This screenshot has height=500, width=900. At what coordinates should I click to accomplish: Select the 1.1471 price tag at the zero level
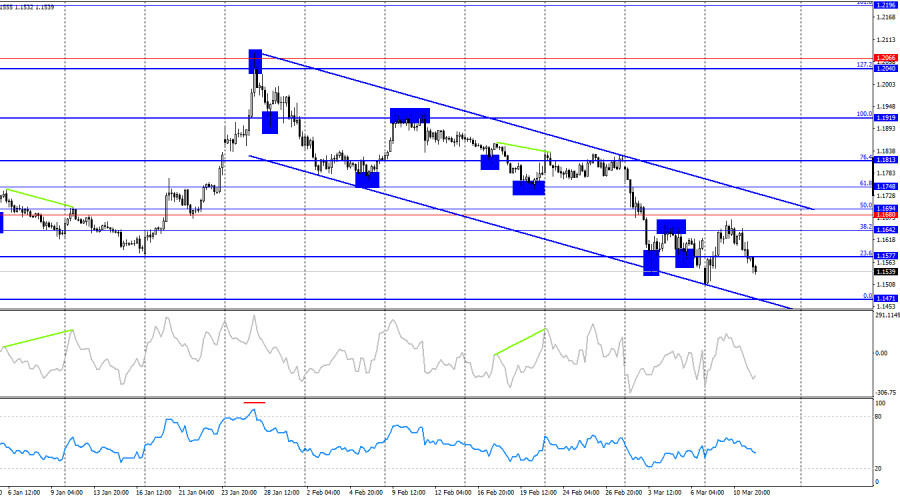tap(885, 298)
